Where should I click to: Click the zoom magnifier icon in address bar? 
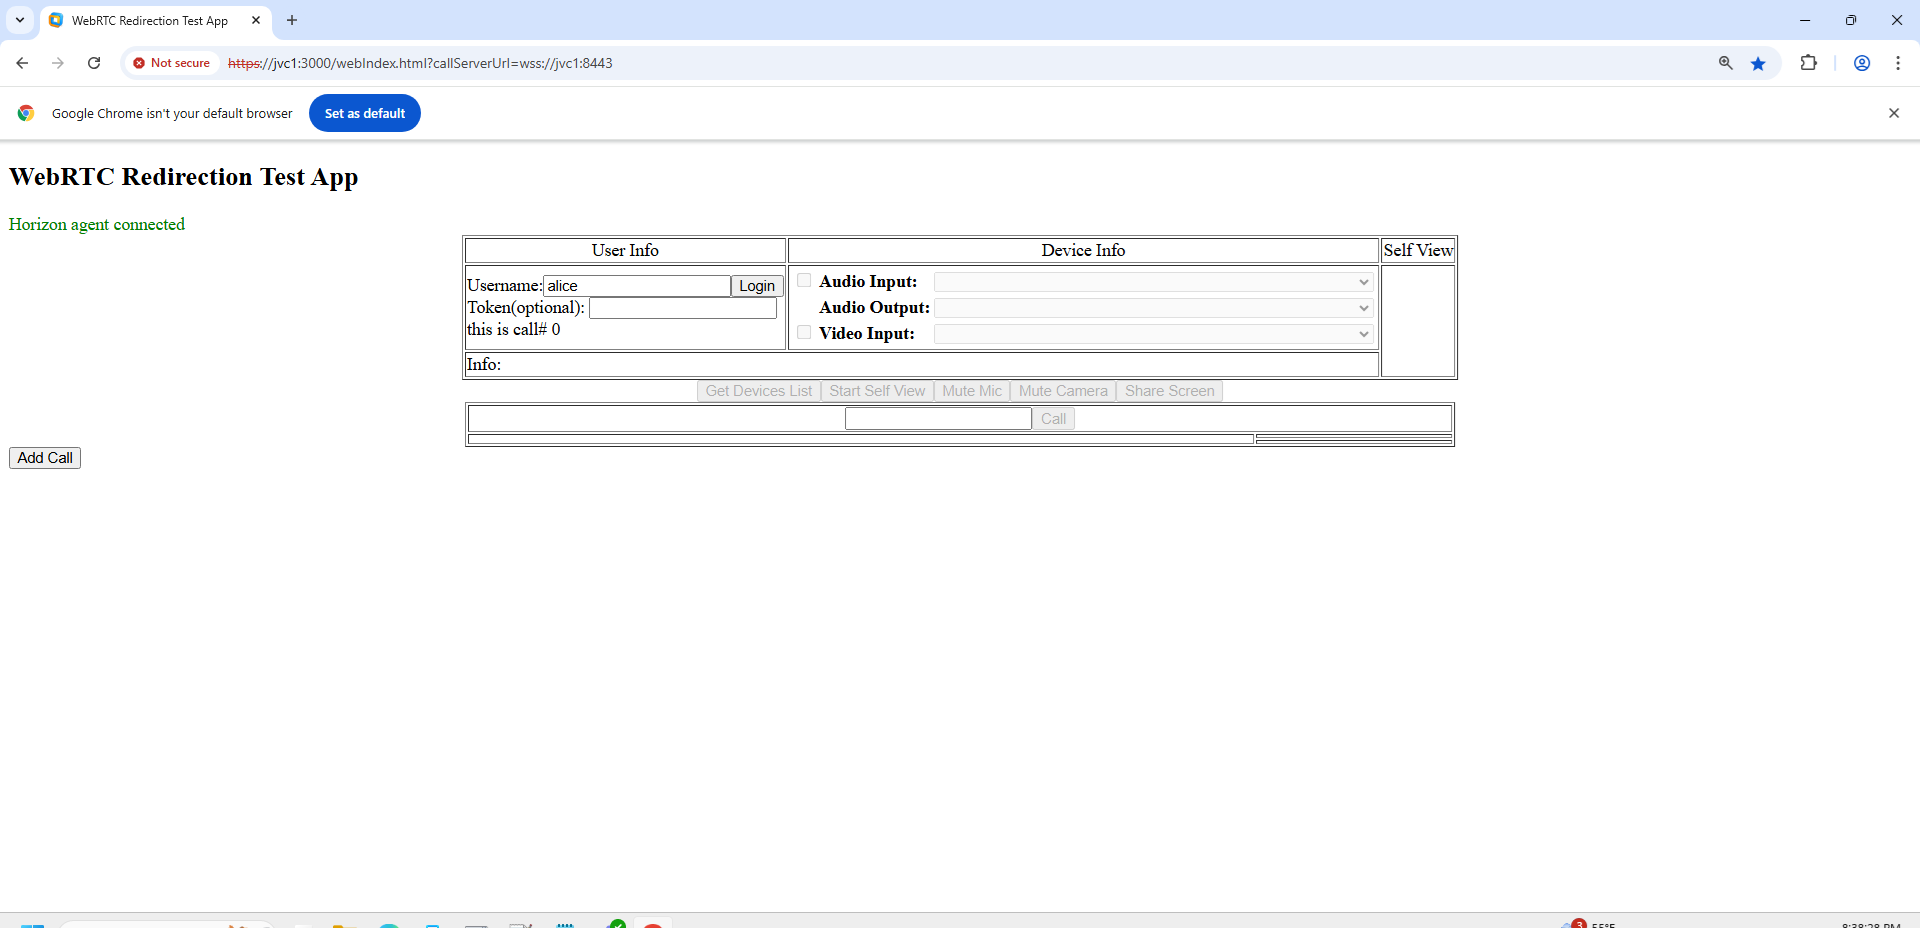click(x=1725, y=63)
